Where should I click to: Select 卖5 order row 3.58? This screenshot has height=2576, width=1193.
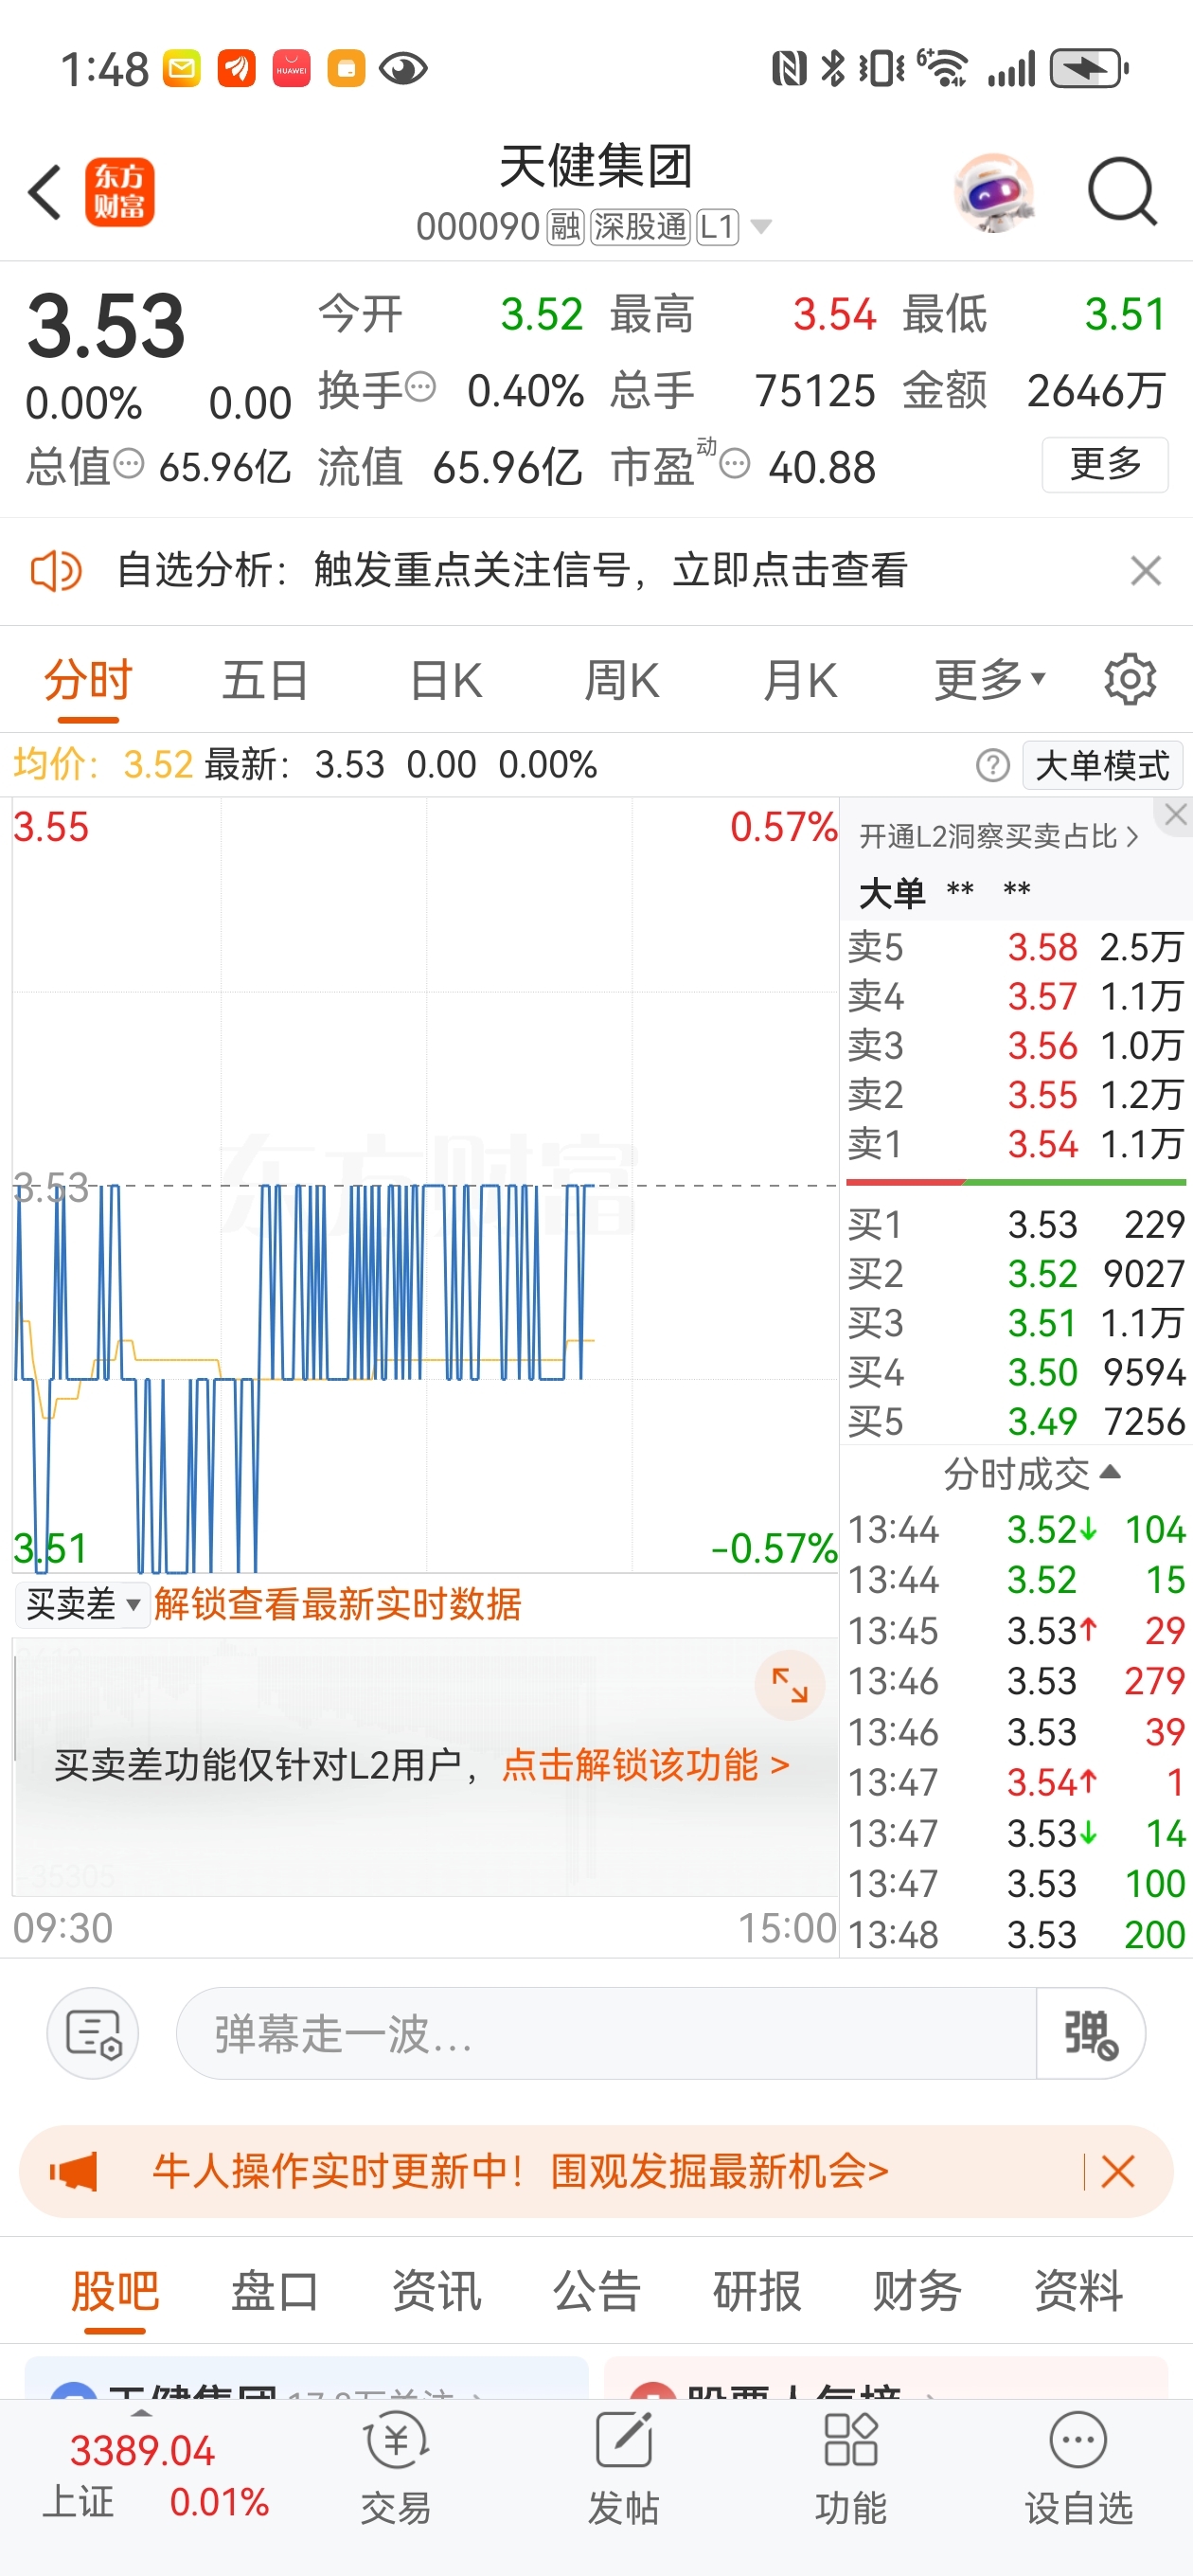[x=1016, y=947]
